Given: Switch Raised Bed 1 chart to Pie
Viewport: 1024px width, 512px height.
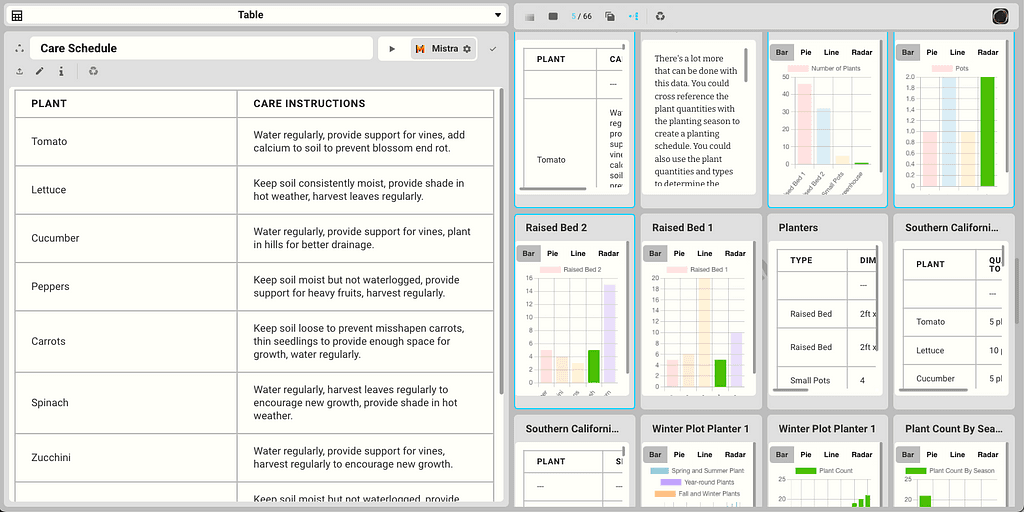Looking at the screenshot, I should click(x=679, y=253).
